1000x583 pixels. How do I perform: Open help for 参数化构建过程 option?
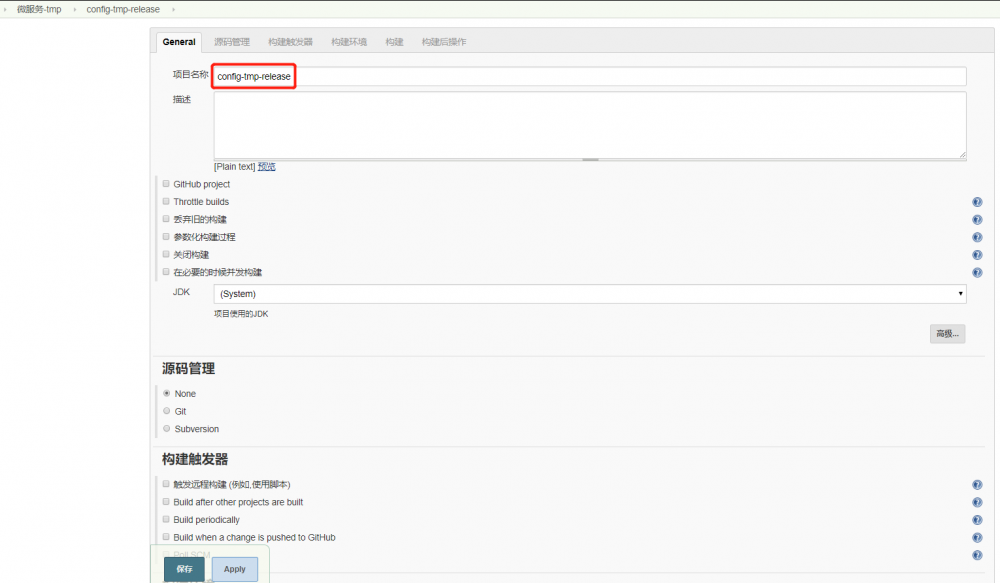(977, 237)
